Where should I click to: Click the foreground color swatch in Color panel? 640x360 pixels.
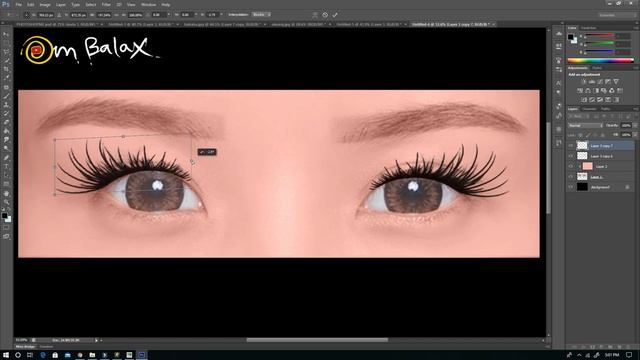point(571,37)
